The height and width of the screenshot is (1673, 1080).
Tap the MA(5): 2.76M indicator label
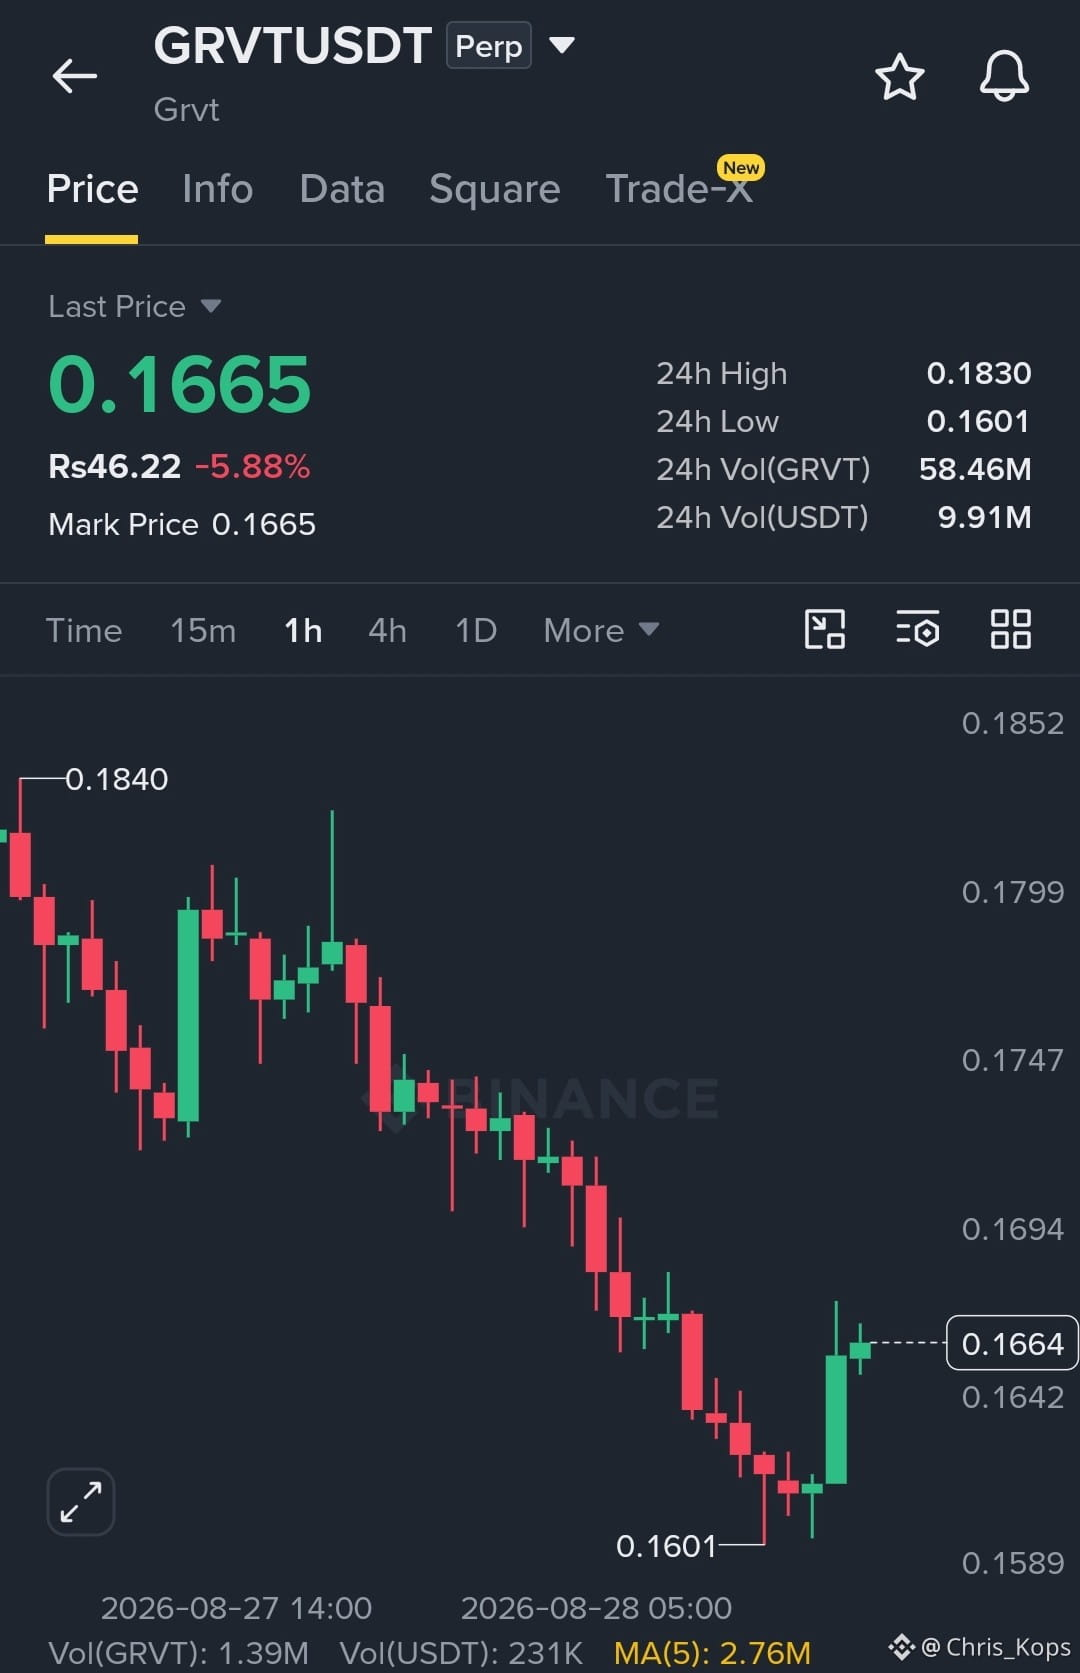(712, 1652)
